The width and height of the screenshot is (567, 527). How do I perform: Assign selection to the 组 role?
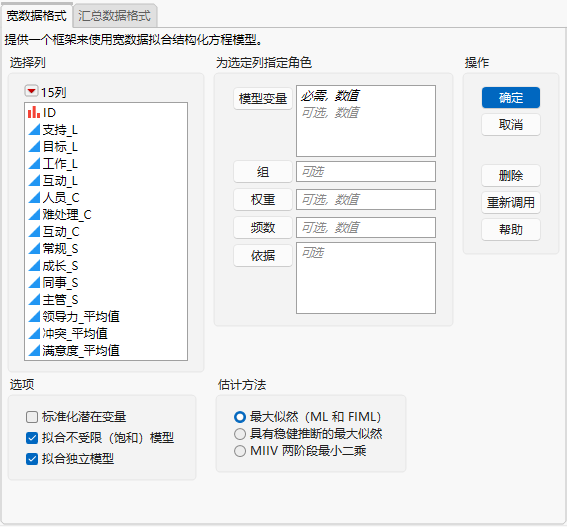click(263, 171)
